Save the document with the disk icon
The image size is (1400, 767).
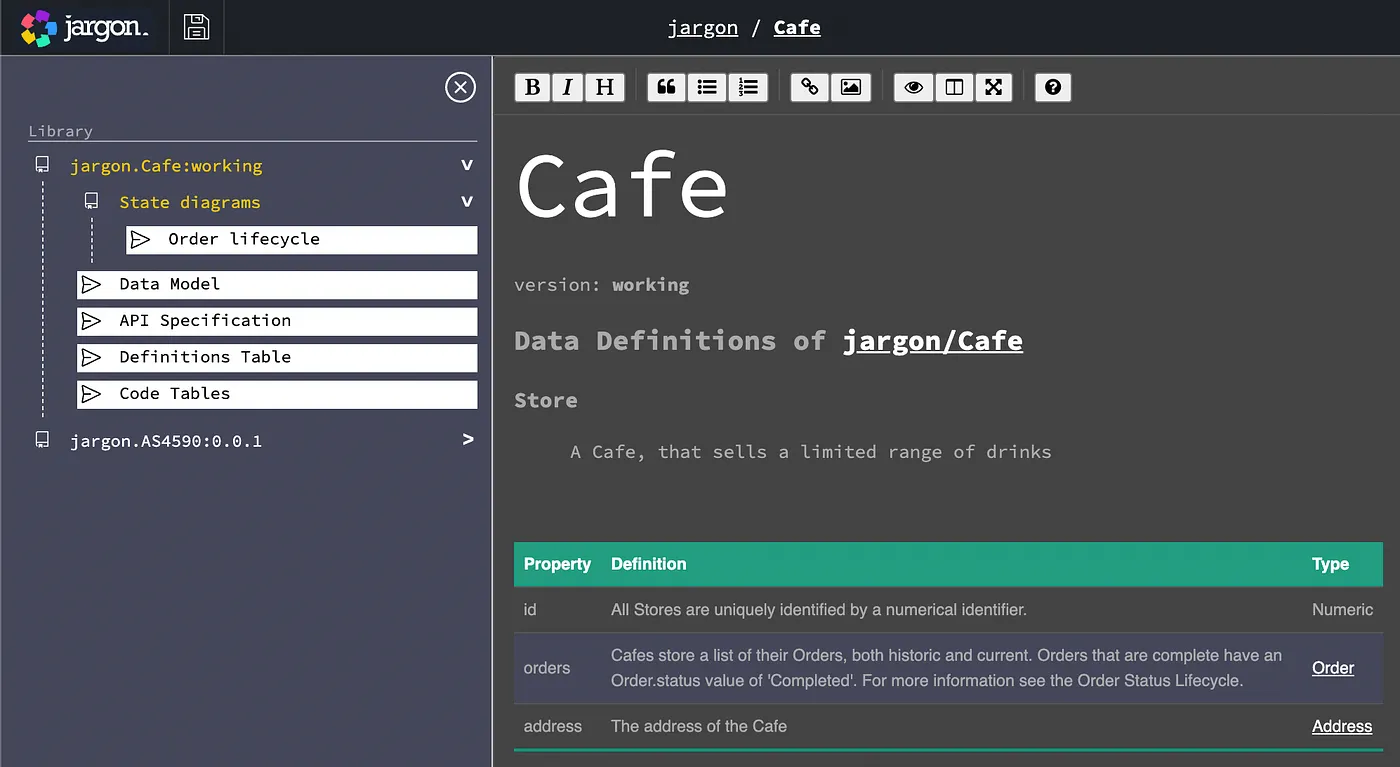pos(196,27)
